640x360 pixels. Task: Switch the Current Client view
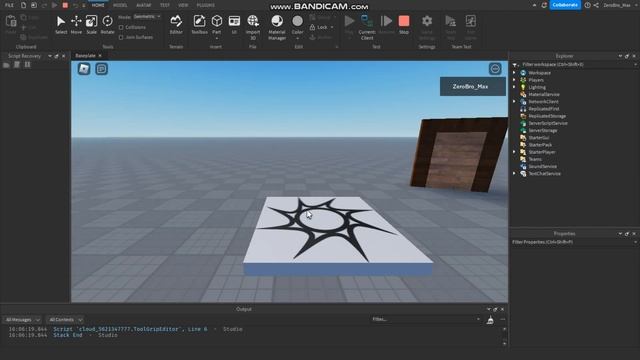(367, 27)
